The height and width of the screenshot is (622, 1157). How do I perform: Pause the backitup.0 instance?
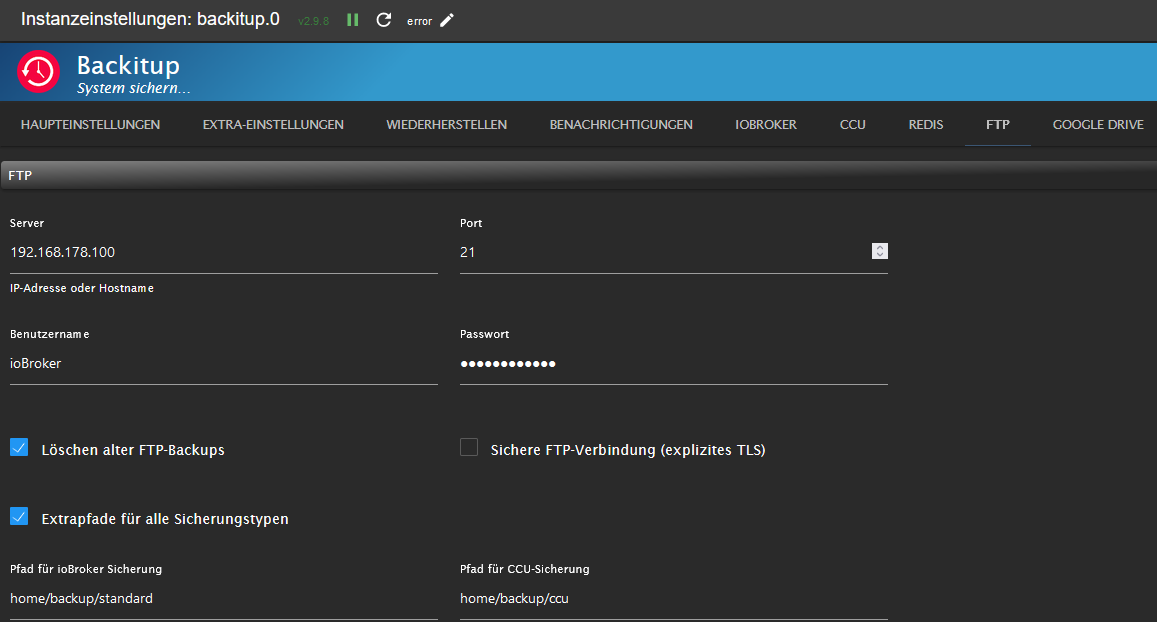pyautogui.click(x=353, y=20)
